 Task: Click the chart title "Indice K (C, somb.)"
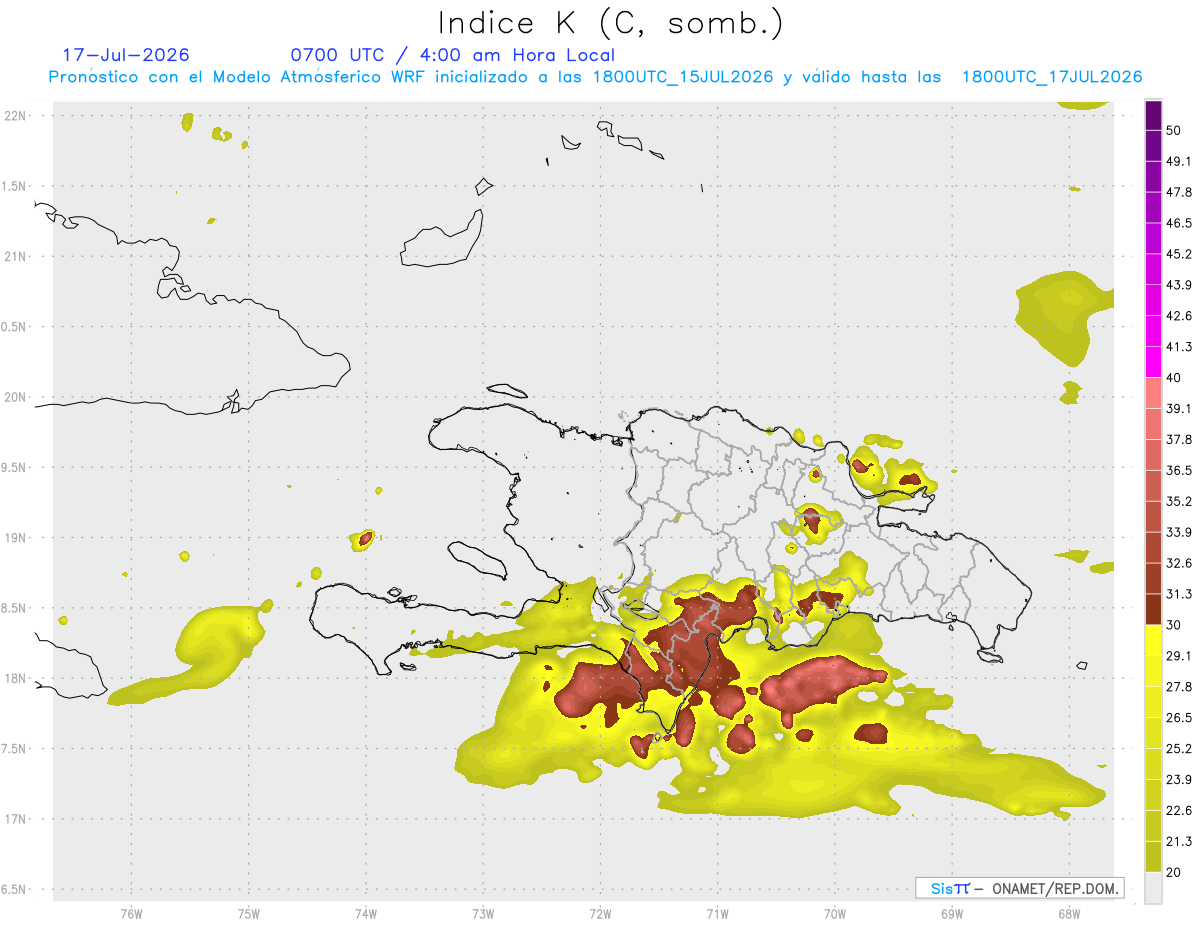(x=610, y=23)
